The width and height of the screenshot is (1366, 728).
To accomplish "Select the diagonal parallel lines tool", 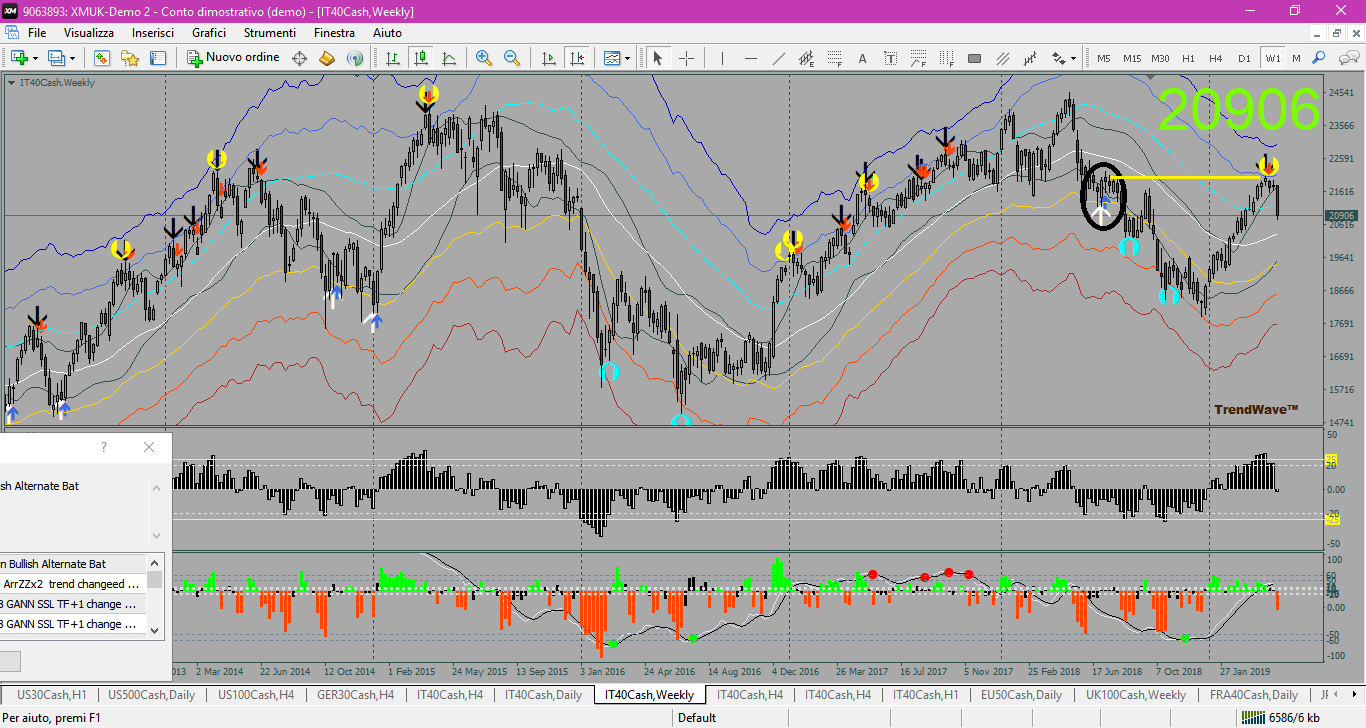I will (x=1002, y=58).
